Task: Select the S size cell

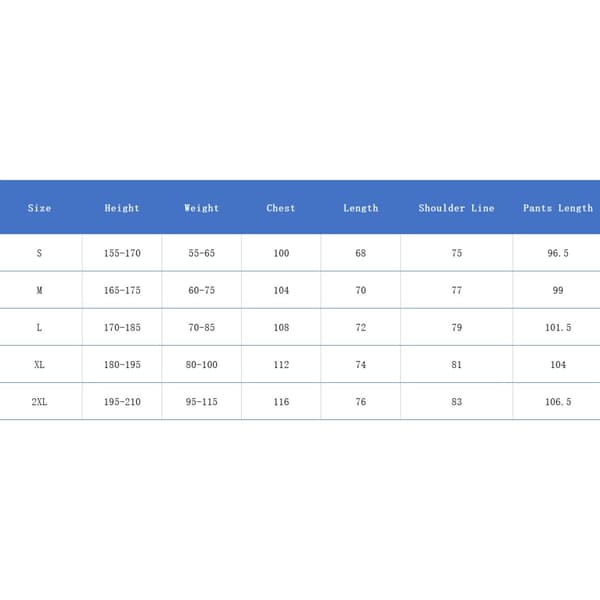Action: pos(39,253)
